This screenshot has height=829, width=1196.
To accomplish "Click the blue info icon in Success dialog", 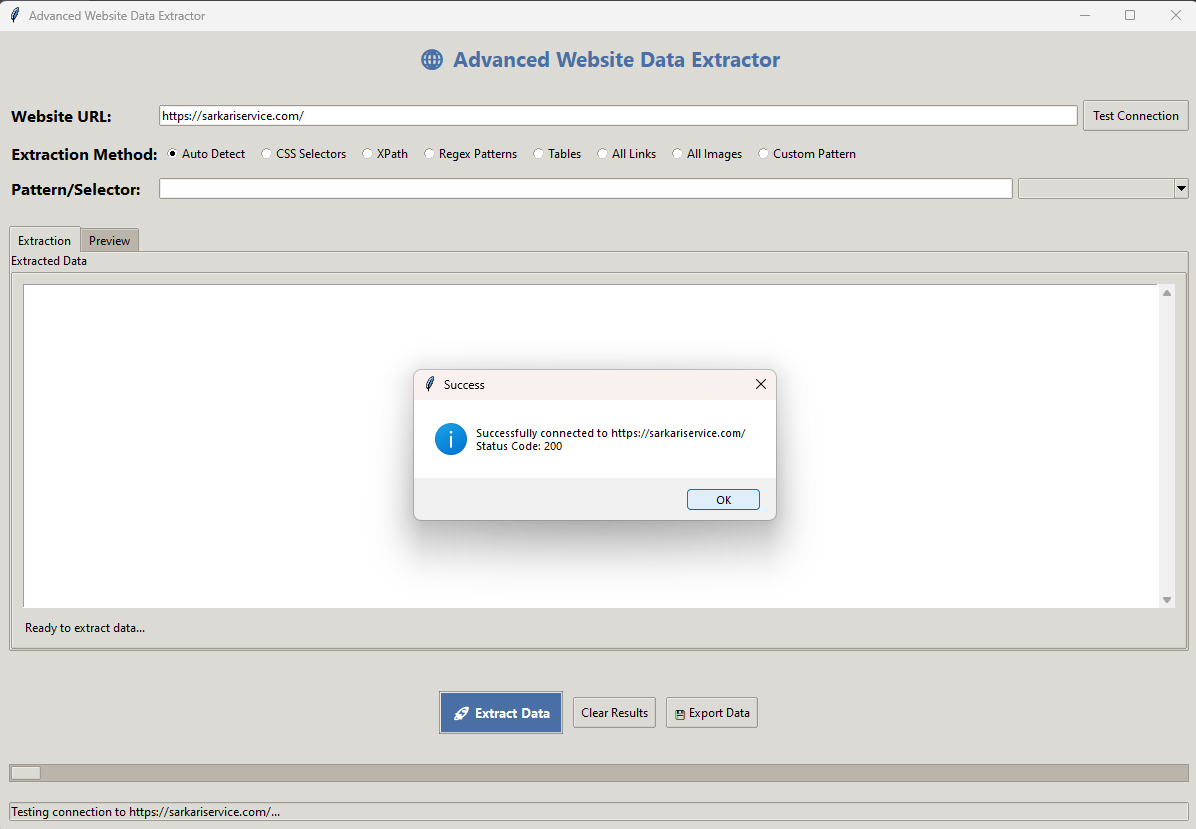I will click(451, 439).
